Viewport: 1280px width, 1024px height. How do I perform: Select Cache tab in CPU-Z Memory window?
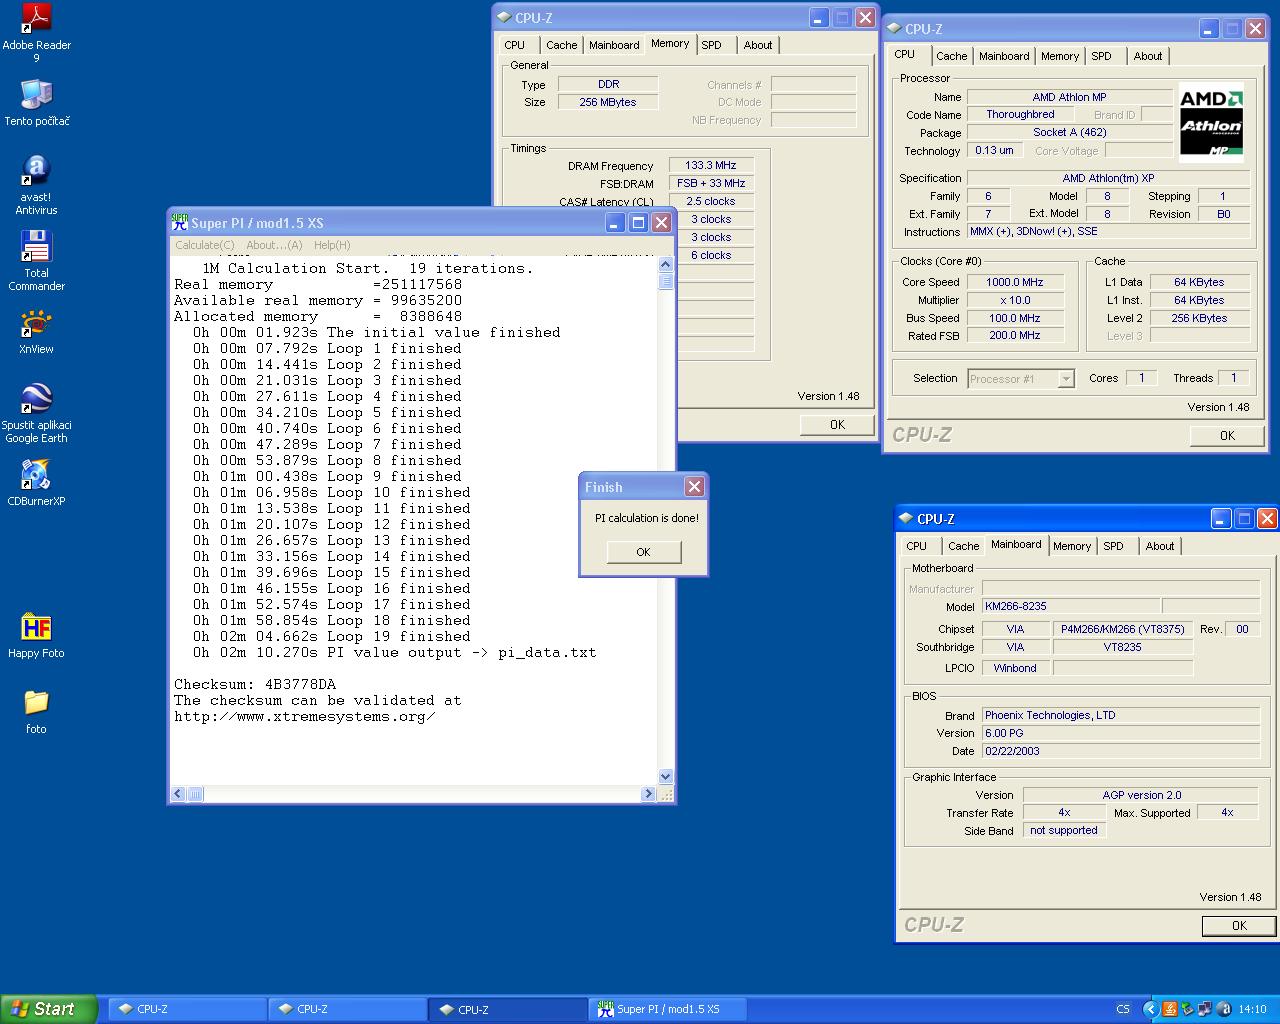click(x=561, y=45)
